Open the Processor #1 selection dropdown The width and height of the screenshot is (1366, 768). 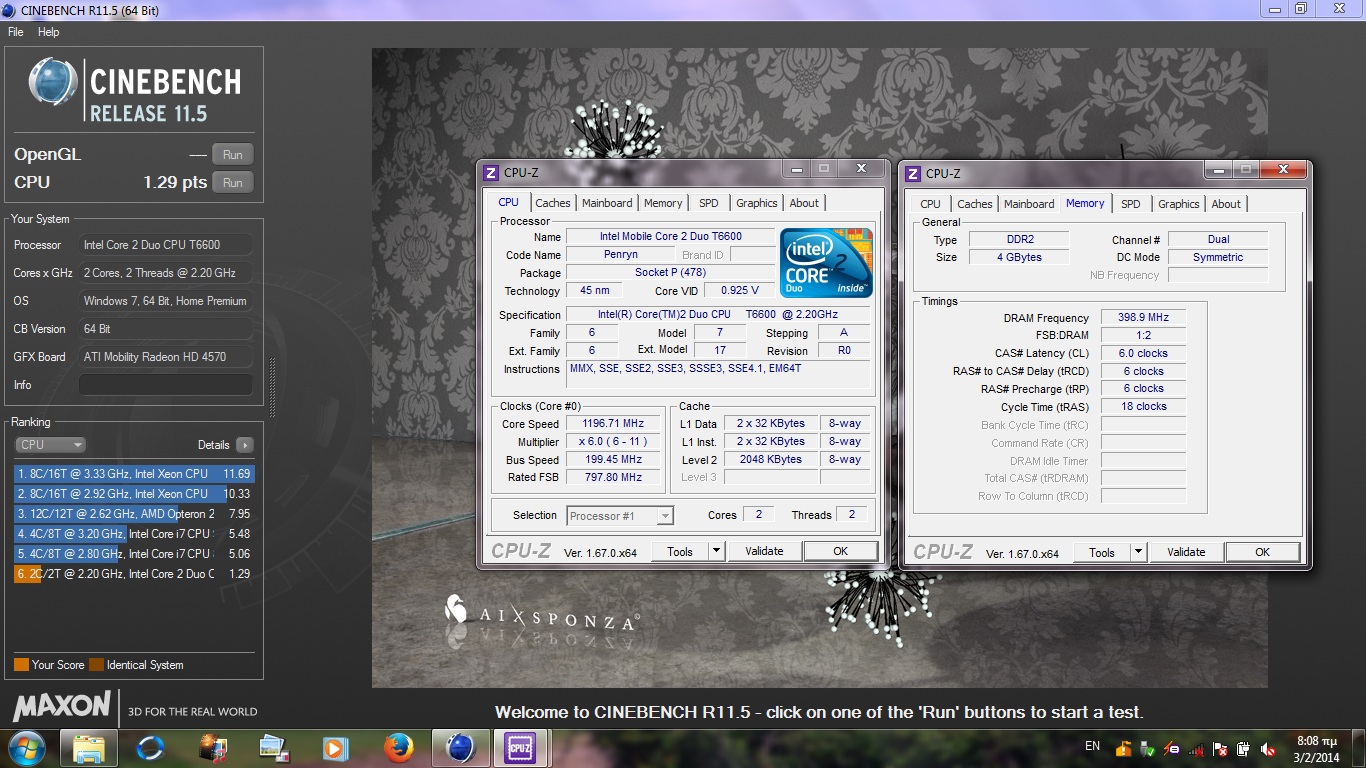pyautogui.click(x=619, y=516)
